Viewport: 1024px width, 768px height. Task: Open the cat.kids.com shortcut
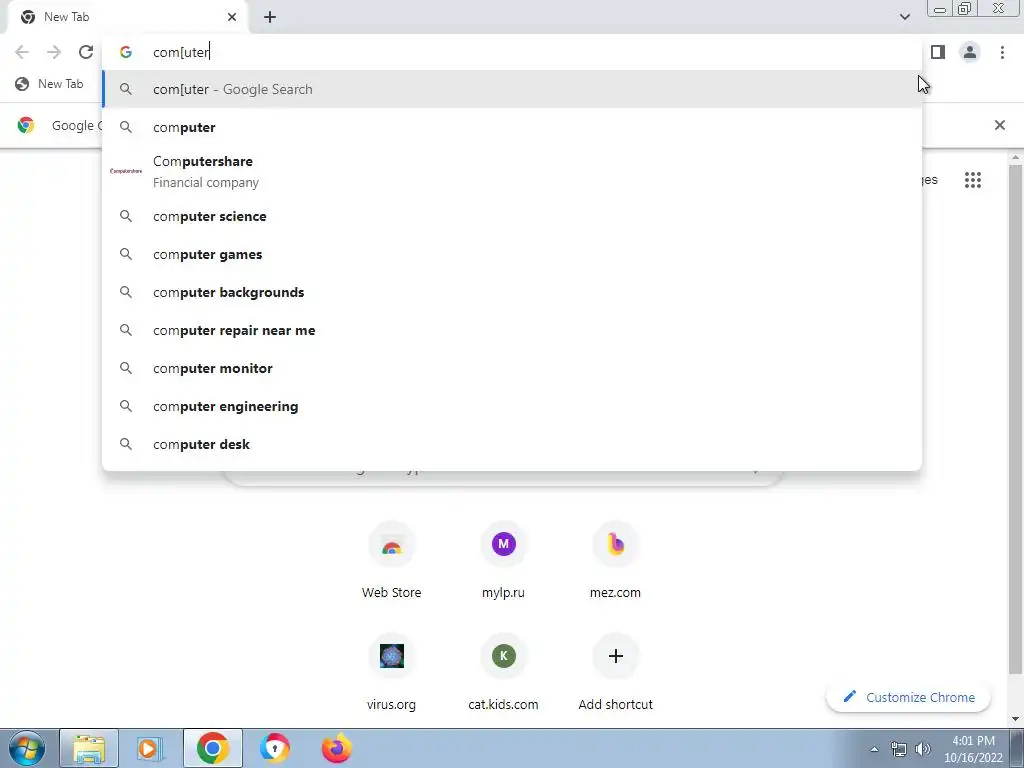click(503, 673)
